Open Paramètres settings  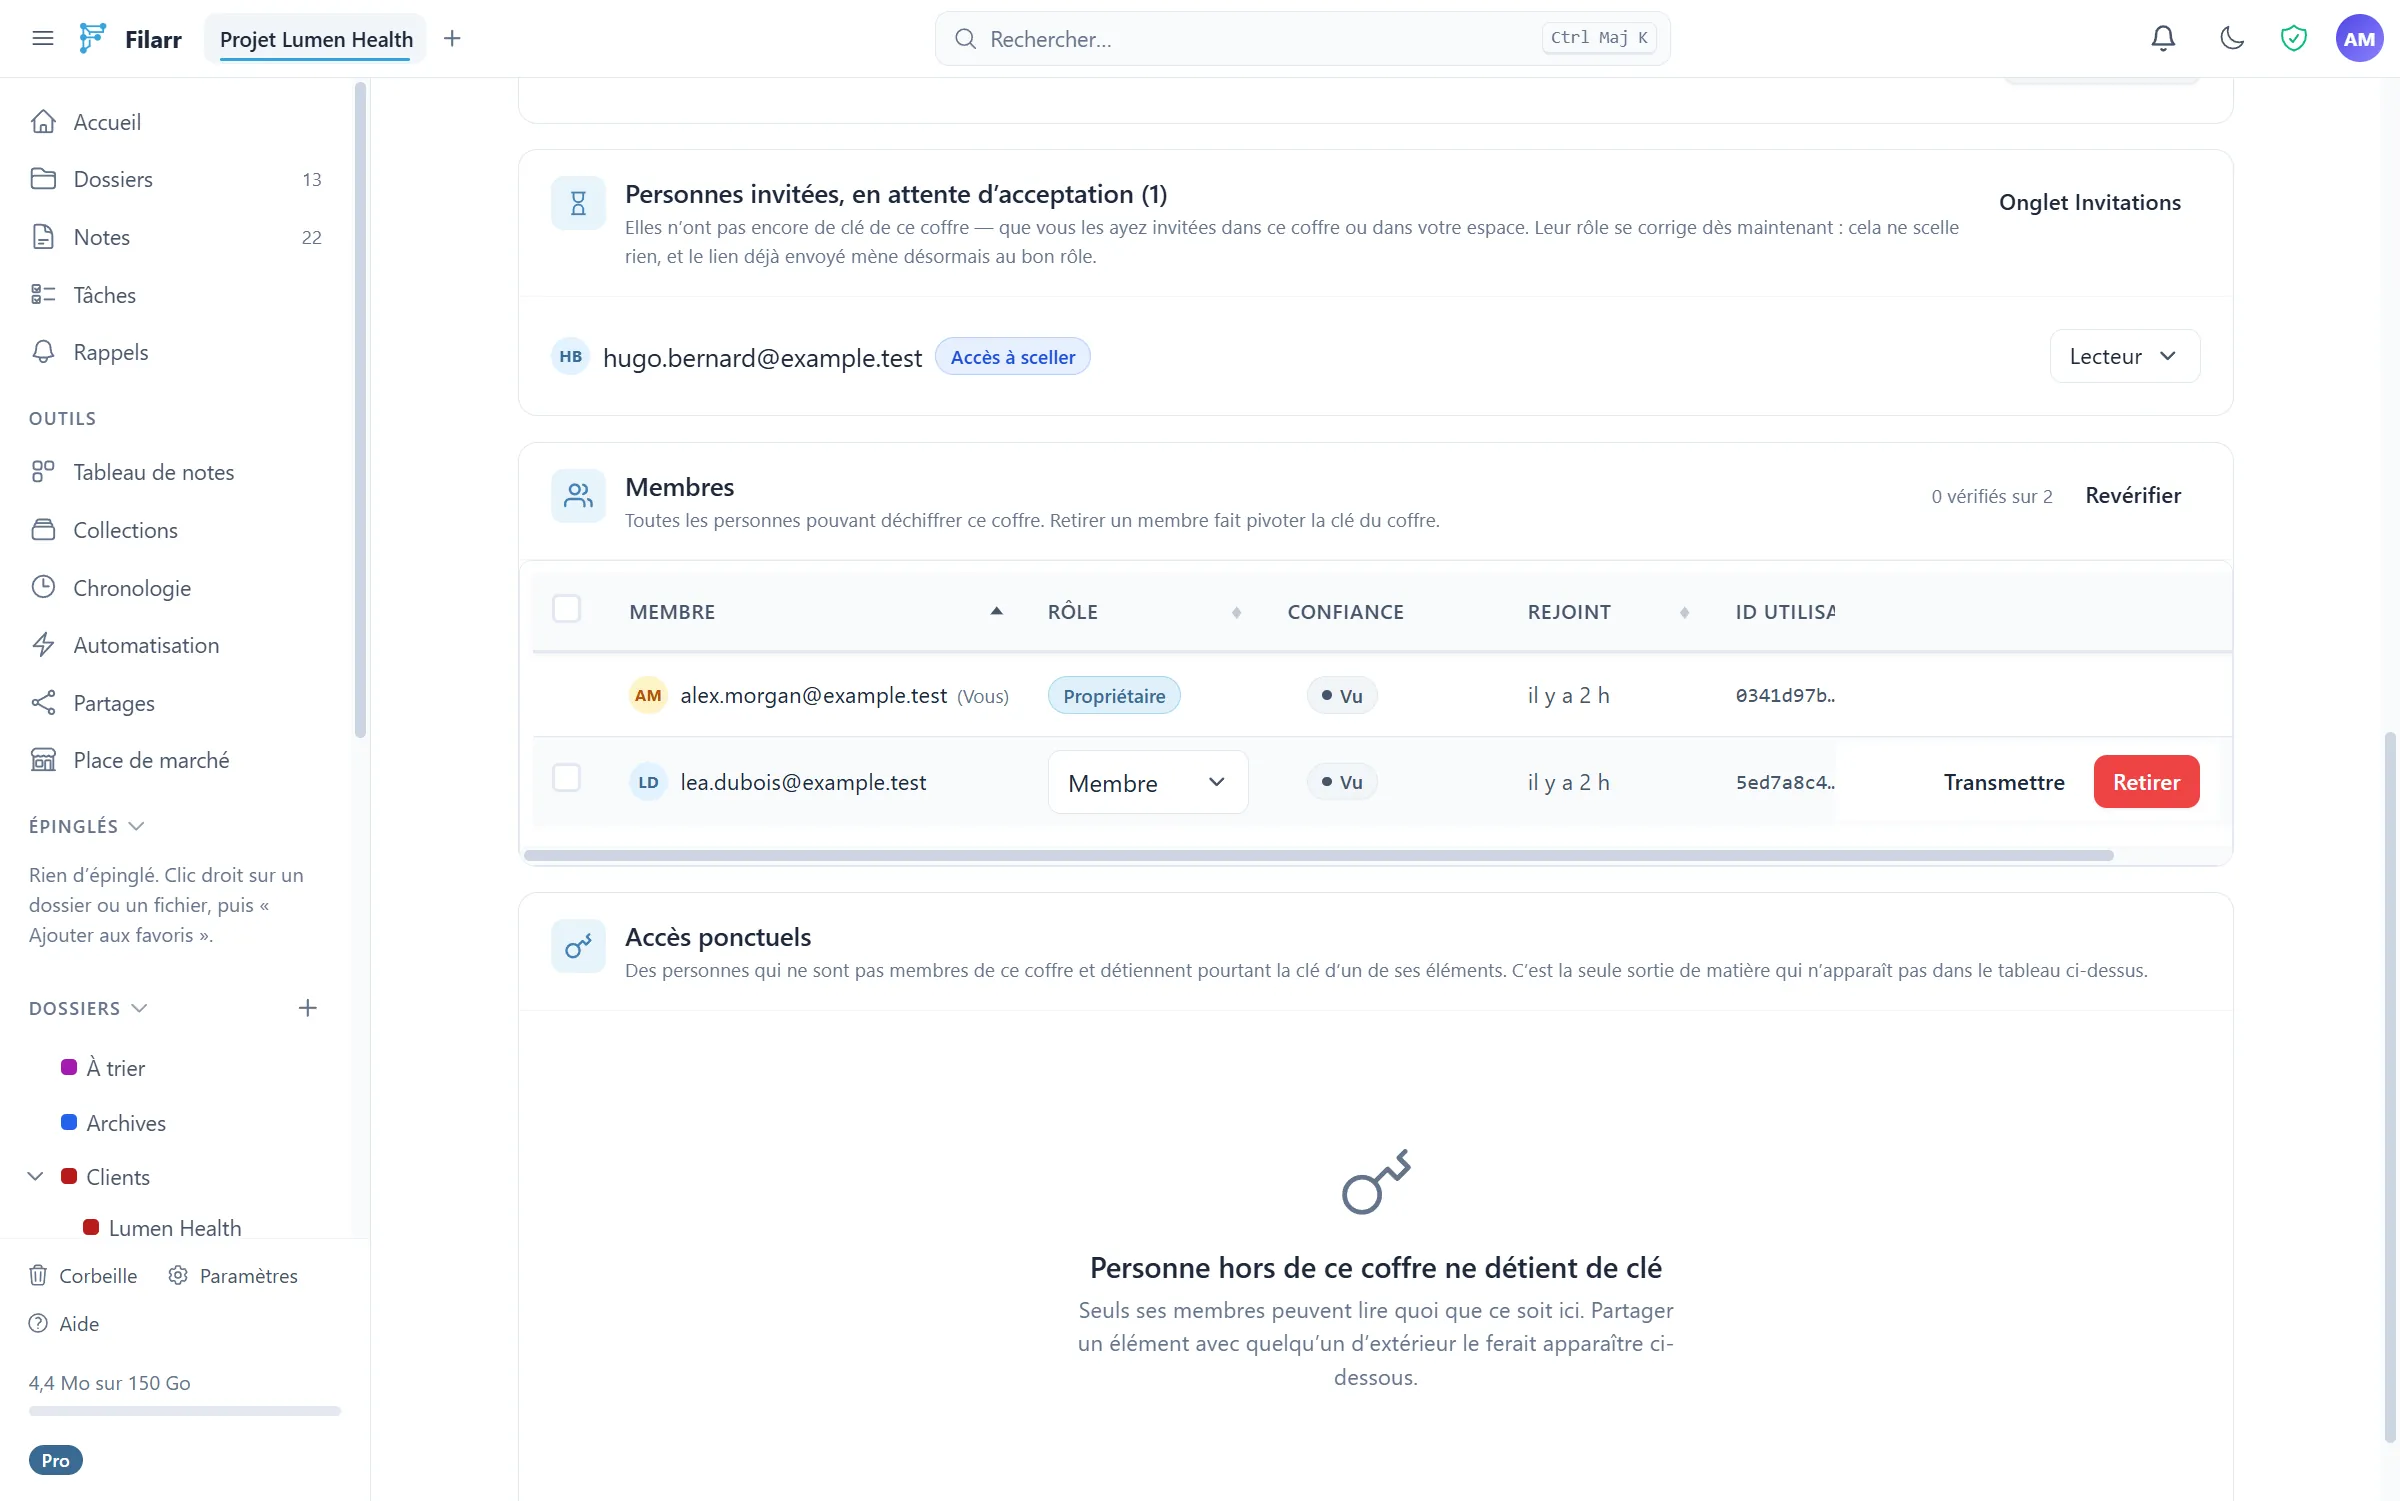pos(233,1276)
